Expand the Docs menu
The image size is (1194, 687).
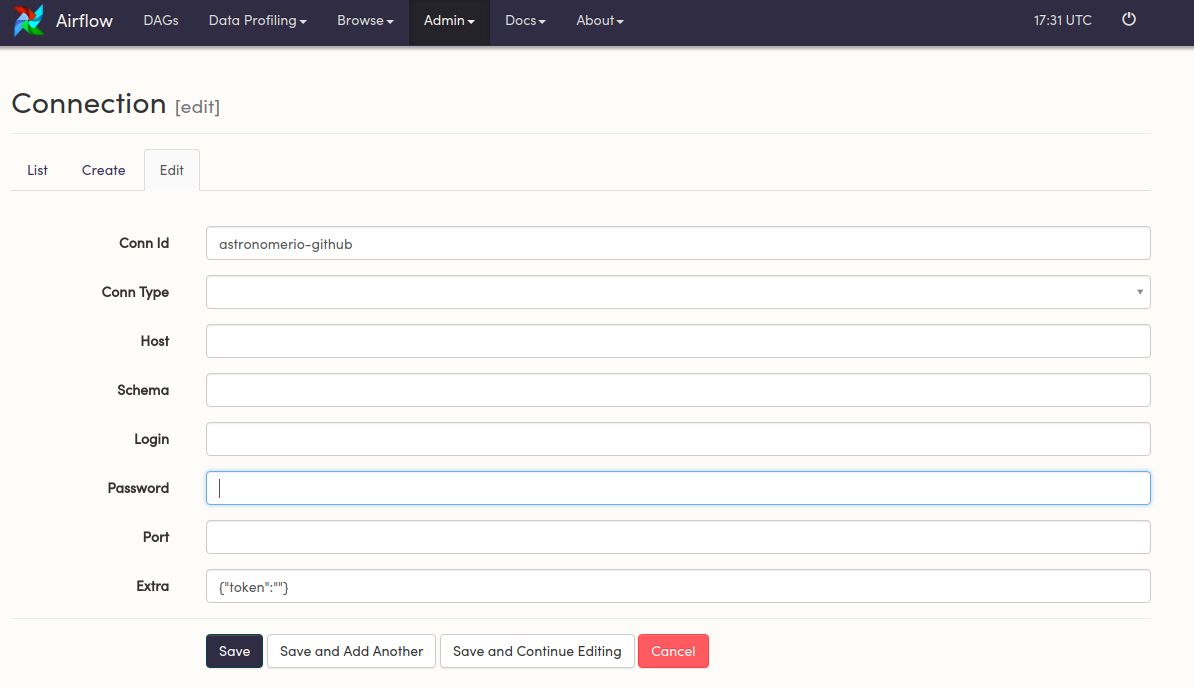(x=524, y=20)
